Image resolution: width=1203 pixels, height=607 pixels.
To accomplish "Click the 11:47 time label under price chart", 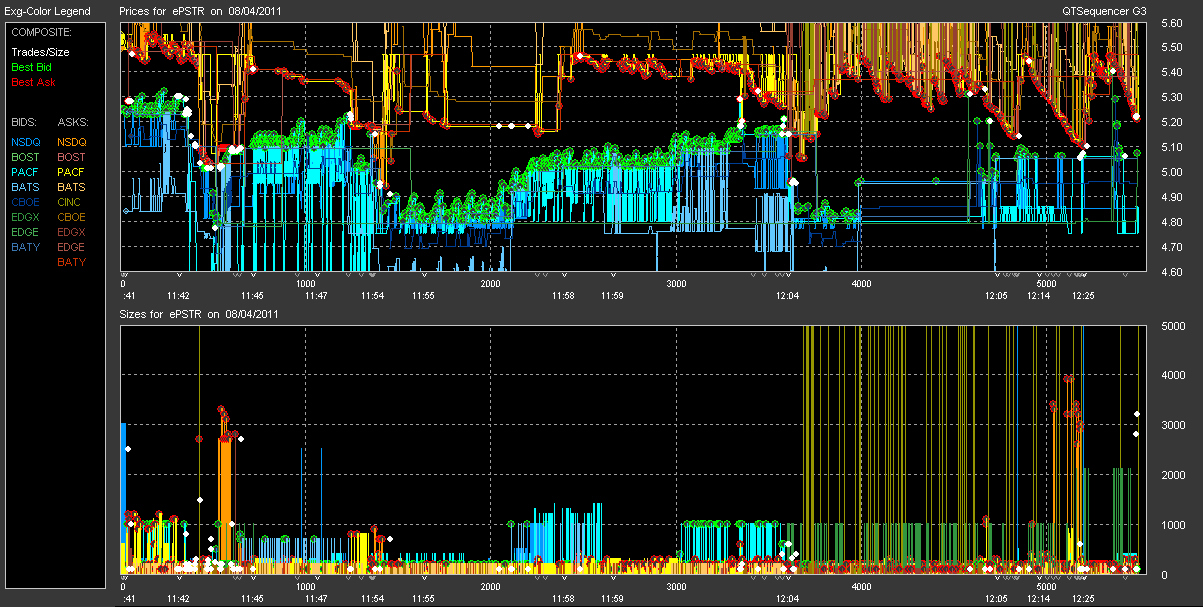I will (x=316, y=295).
